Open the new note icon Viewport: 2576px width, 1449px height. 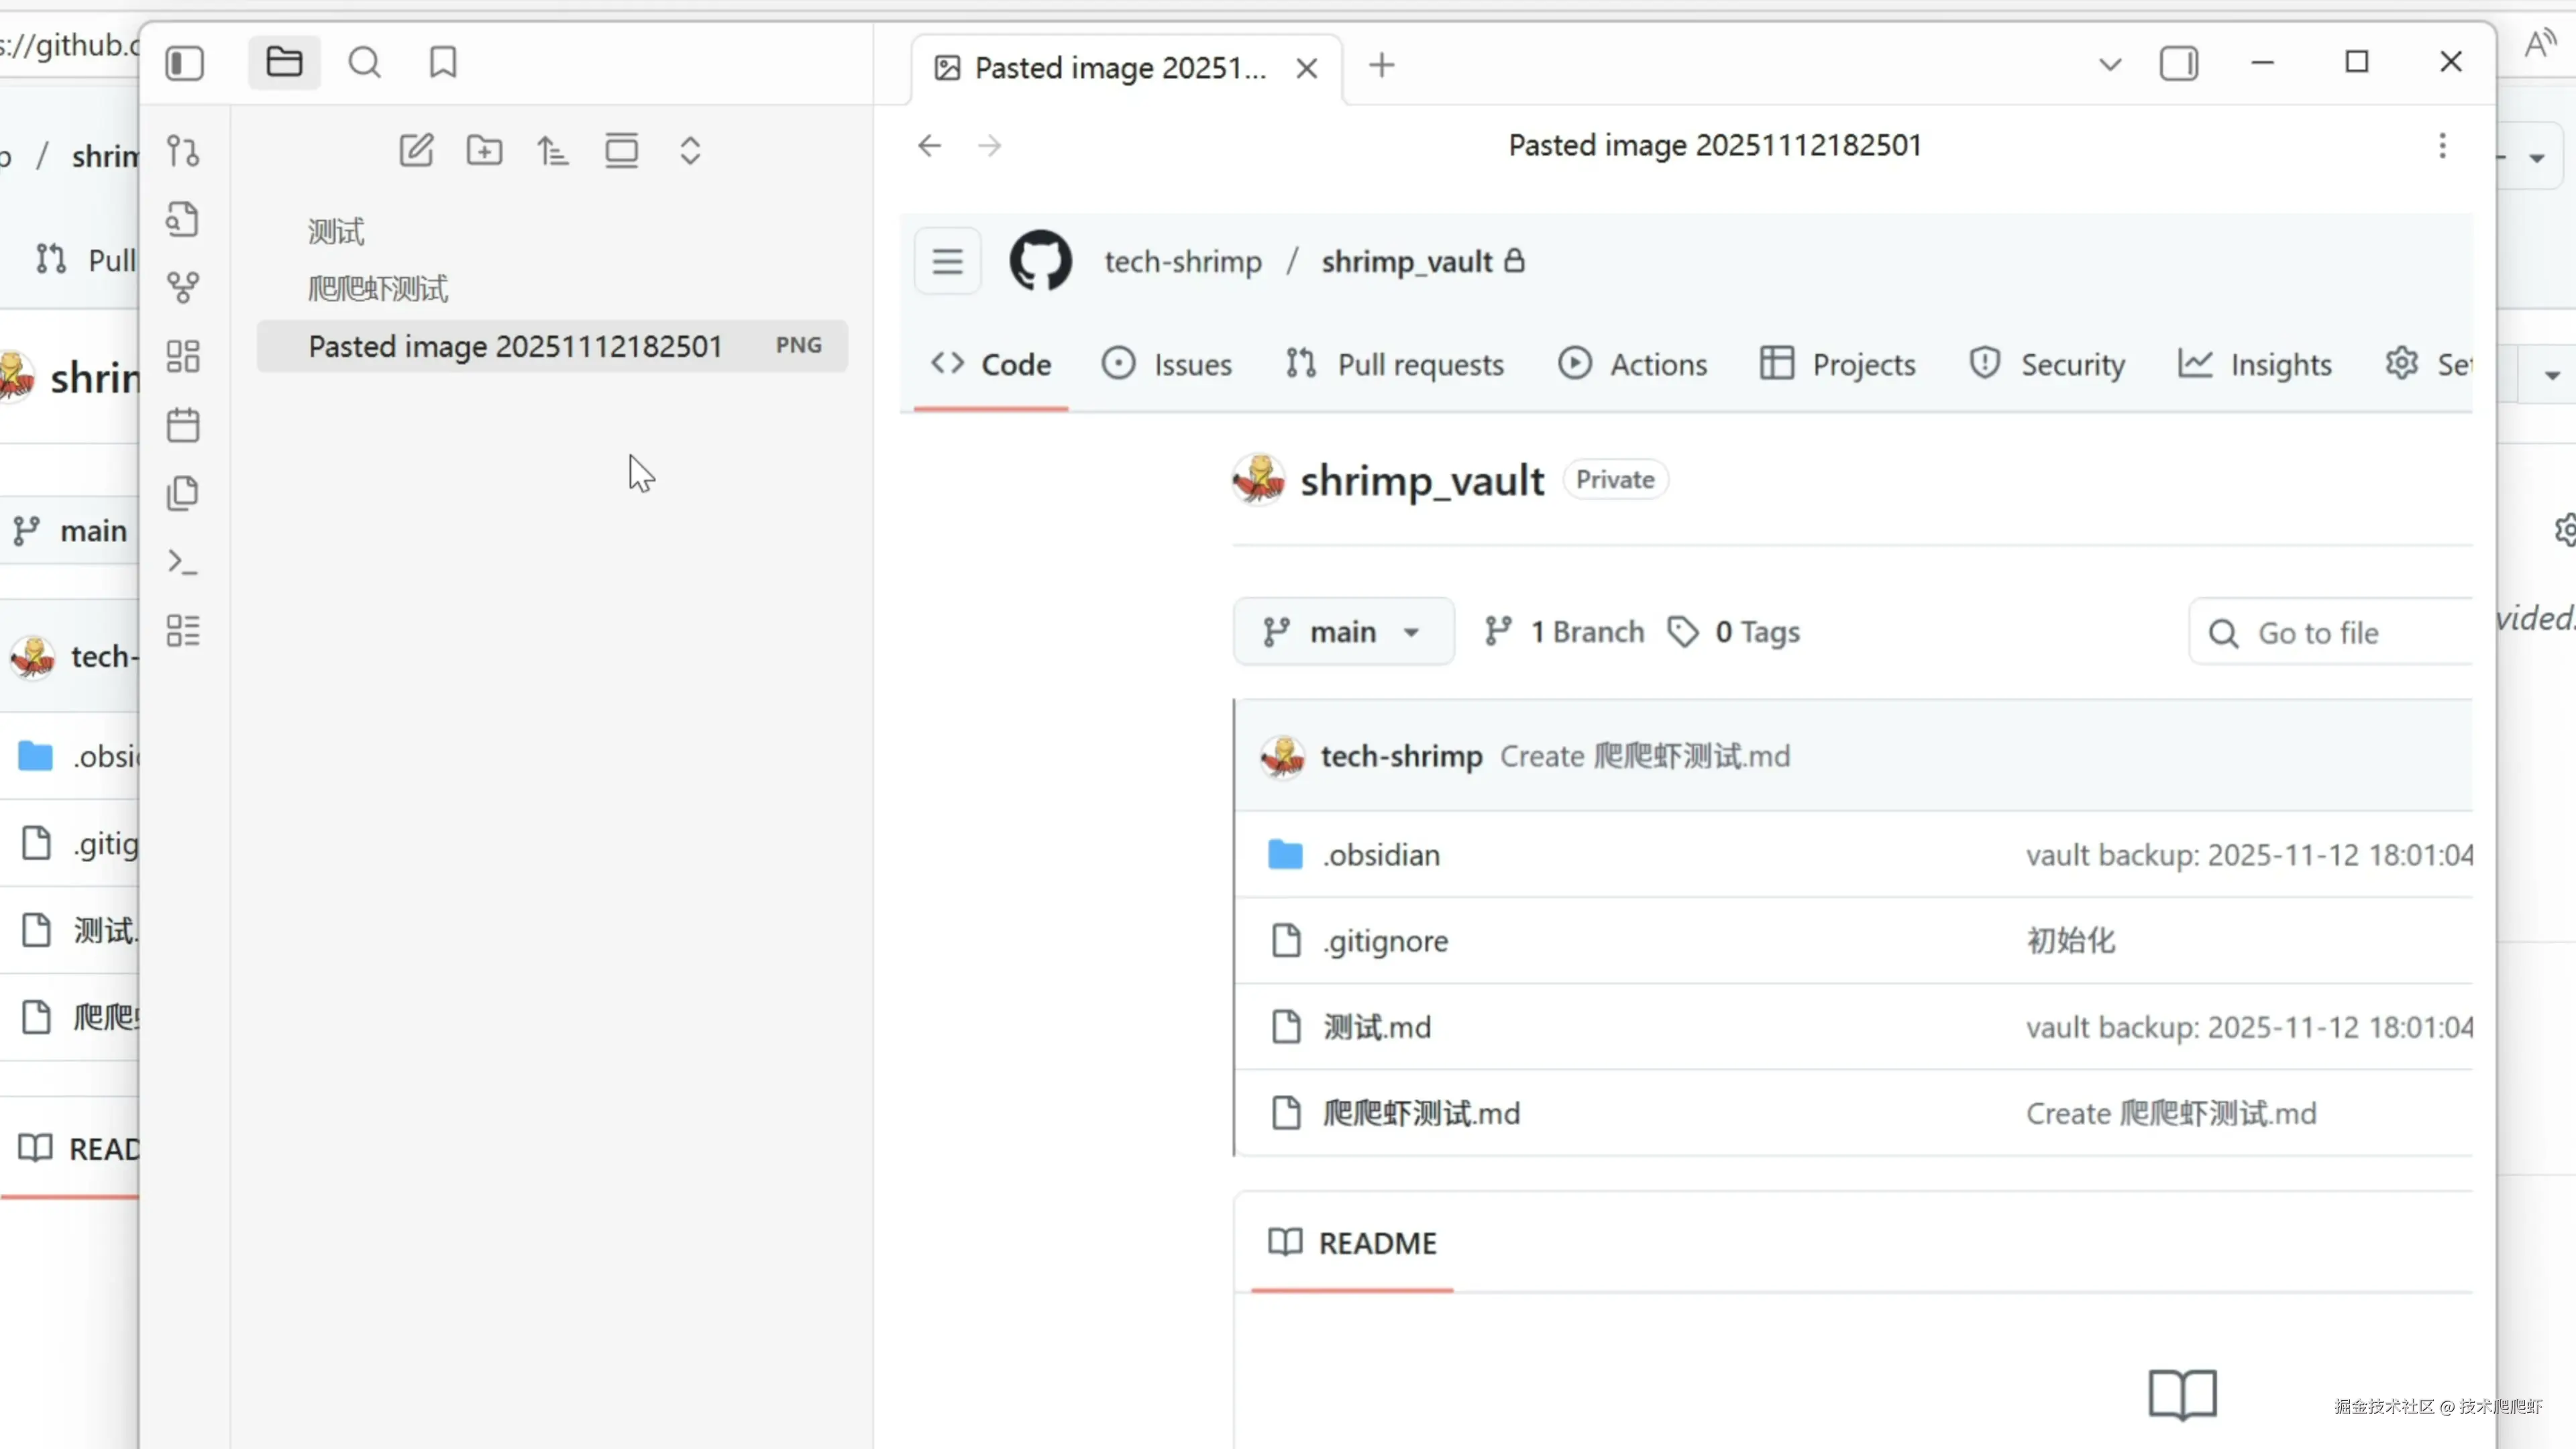(x=416, y=151)
